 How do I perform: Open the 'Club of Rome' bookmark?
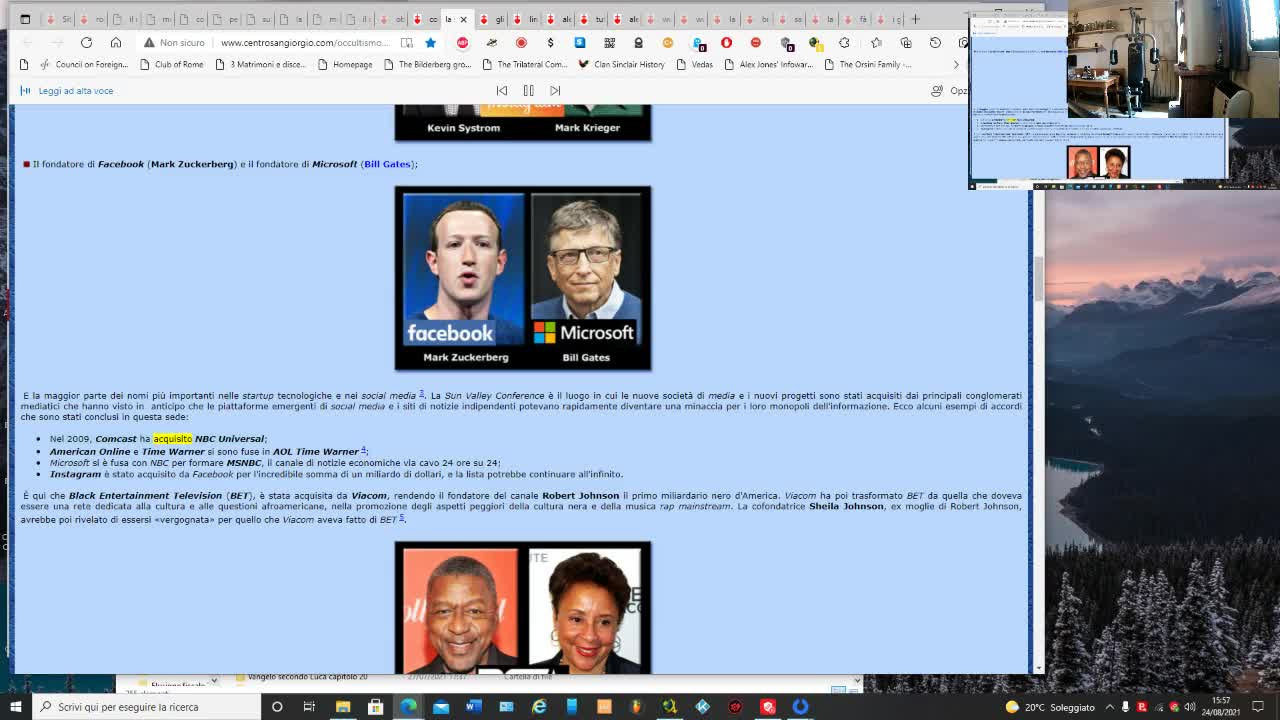pyautogui.click(x=171, y=64)
